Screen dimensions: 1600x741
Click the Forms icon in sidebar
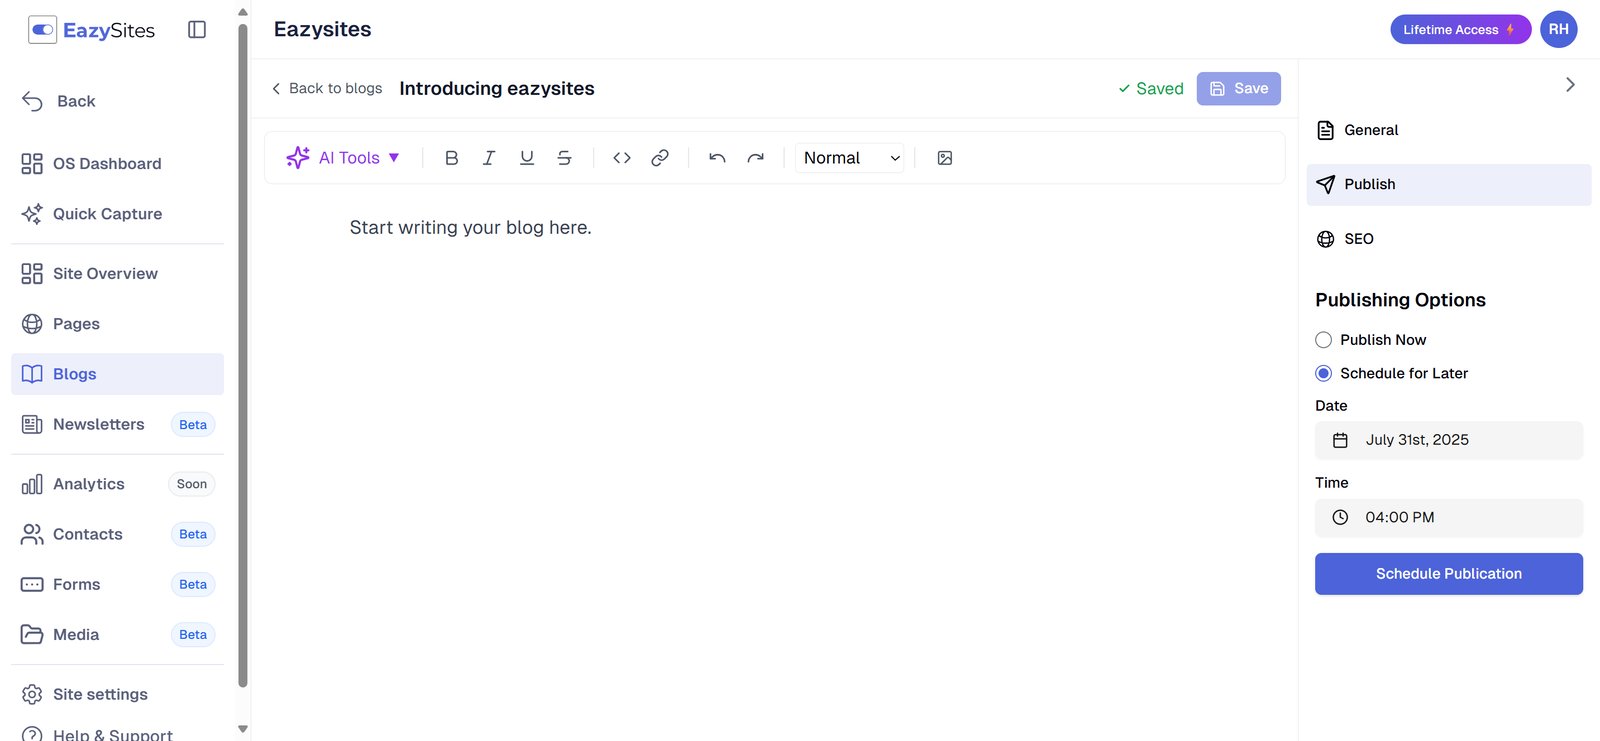pyautogui.click(x=32, y=584)
